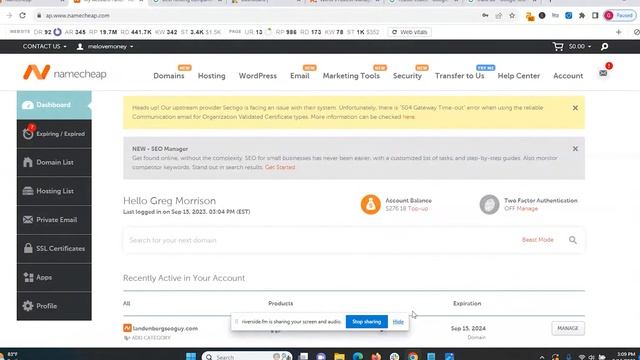Open Chrome from taskbar
Image resolution: width=640 pixels, height=360 pixels.
tap(413, 356)
